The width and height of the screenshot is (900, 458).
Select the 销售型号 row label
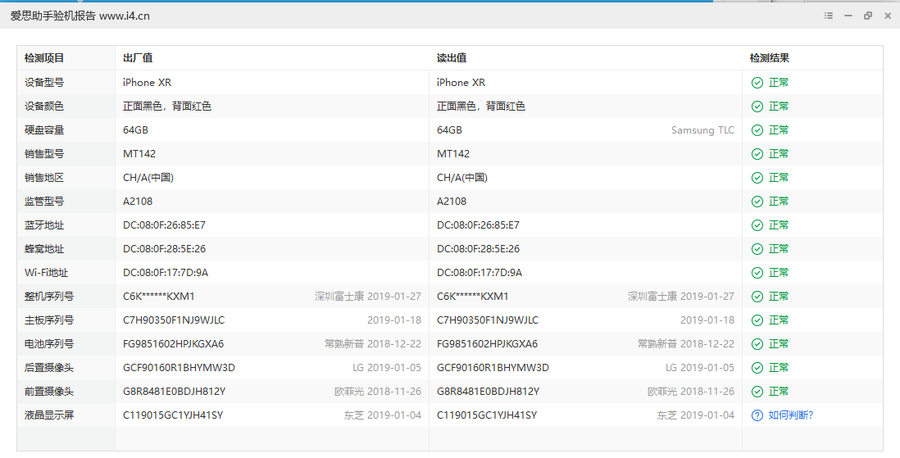[x=44, y=154]
